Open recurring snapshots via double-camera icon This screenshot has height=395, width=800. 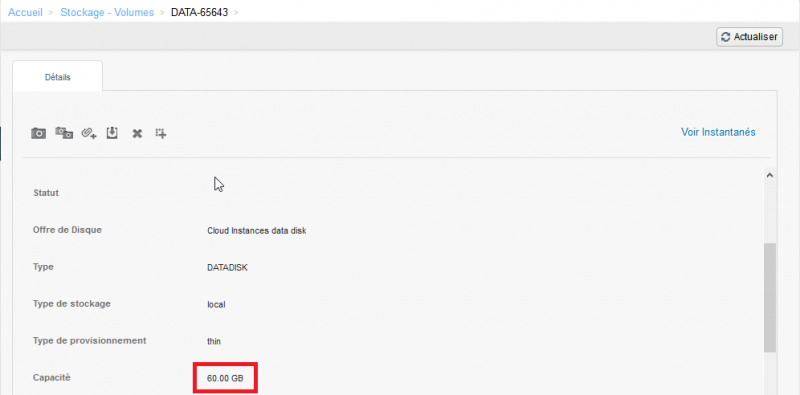click(64, 133)
